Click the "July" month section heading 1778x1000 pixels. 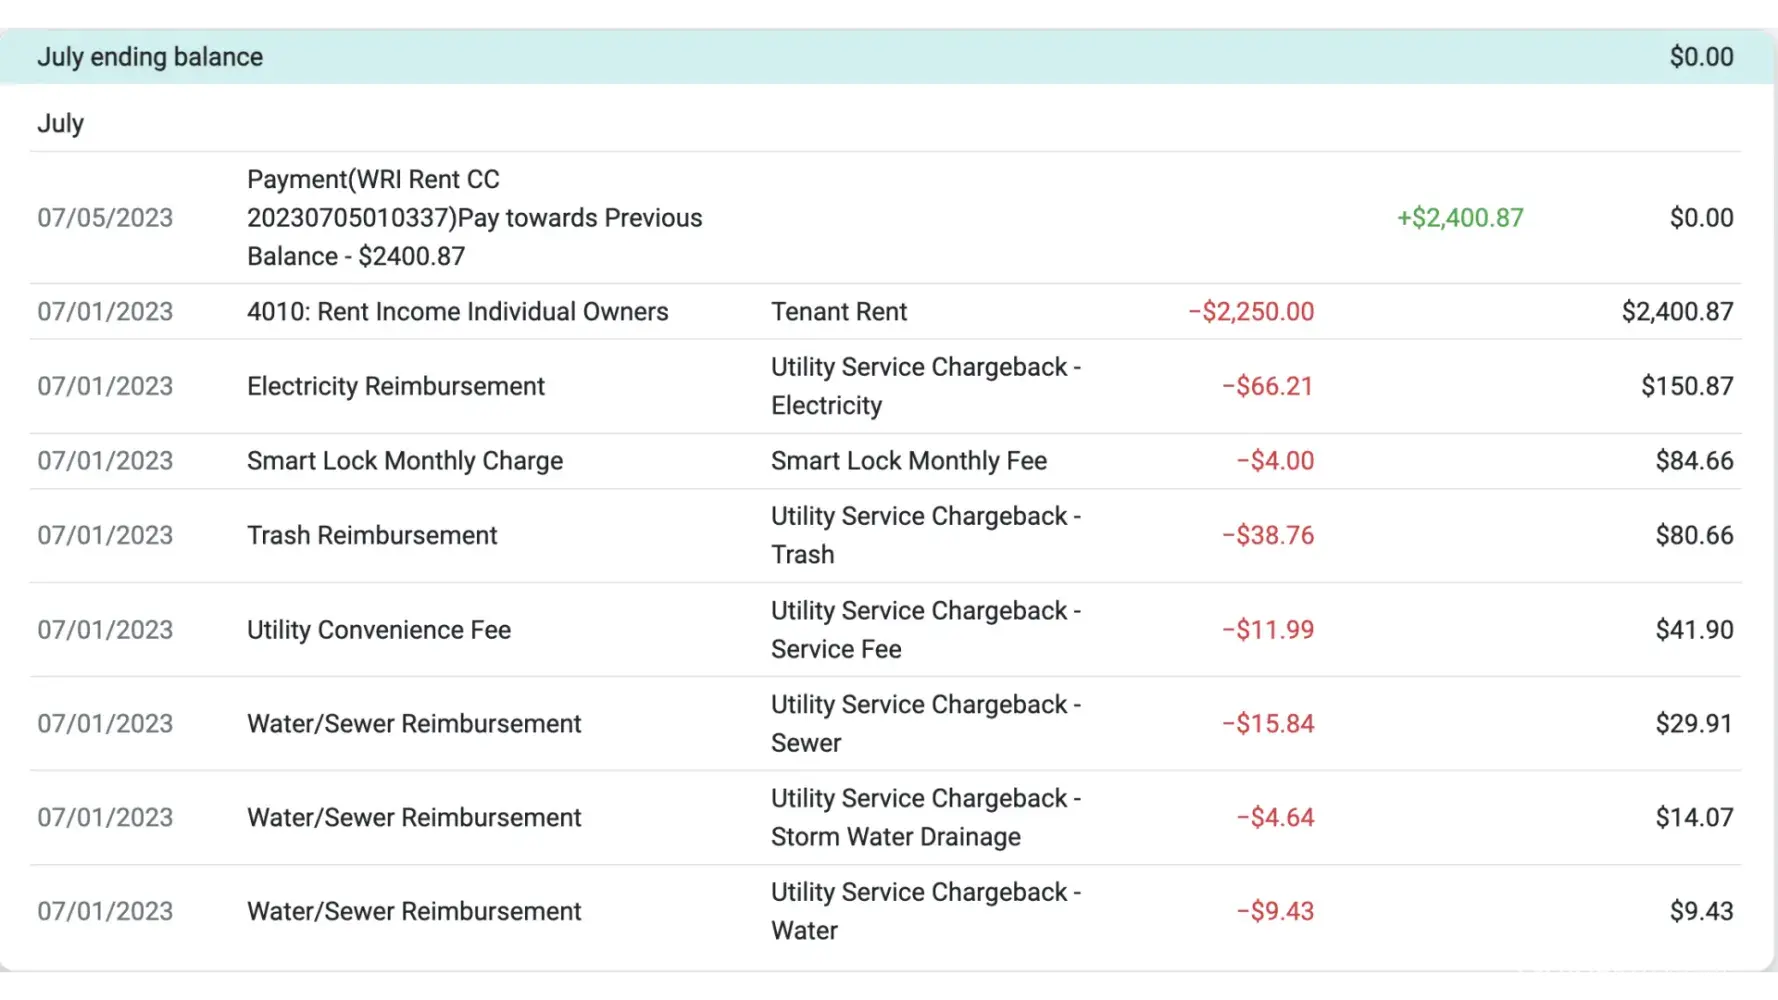60,124
